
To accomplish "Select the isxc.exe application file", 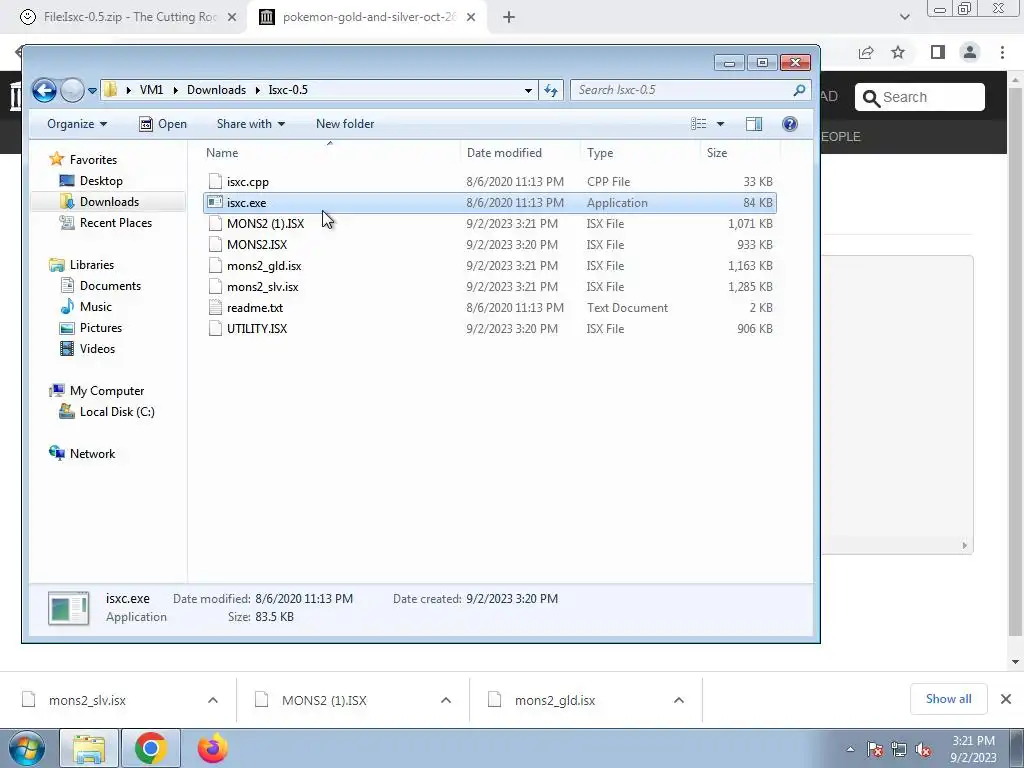I will tap(490, 202).
